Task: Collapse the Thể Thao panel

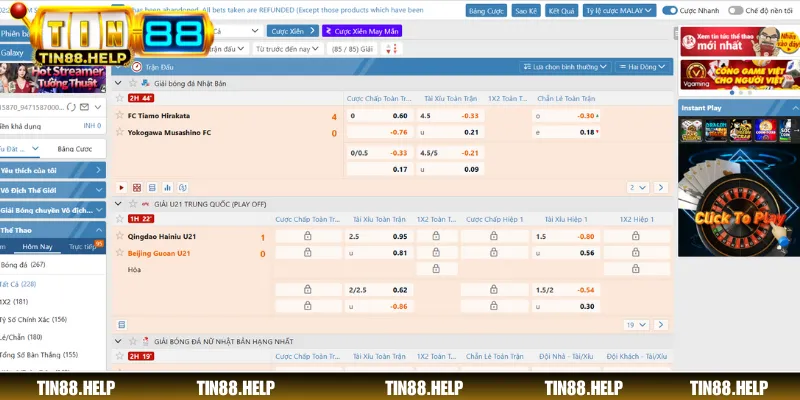Action: tap(52, 230)
